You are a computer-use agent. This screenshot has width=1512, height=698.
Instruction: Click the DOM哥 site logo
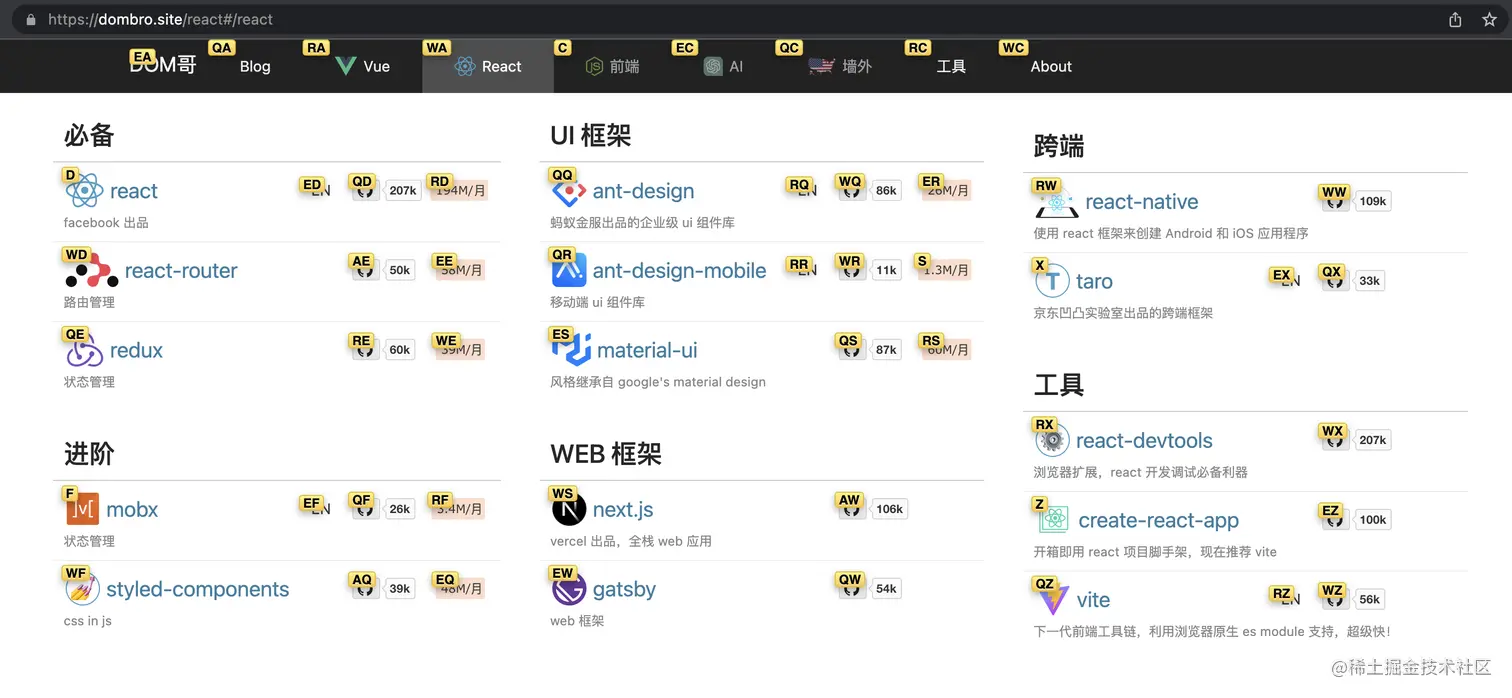[163, 66]
